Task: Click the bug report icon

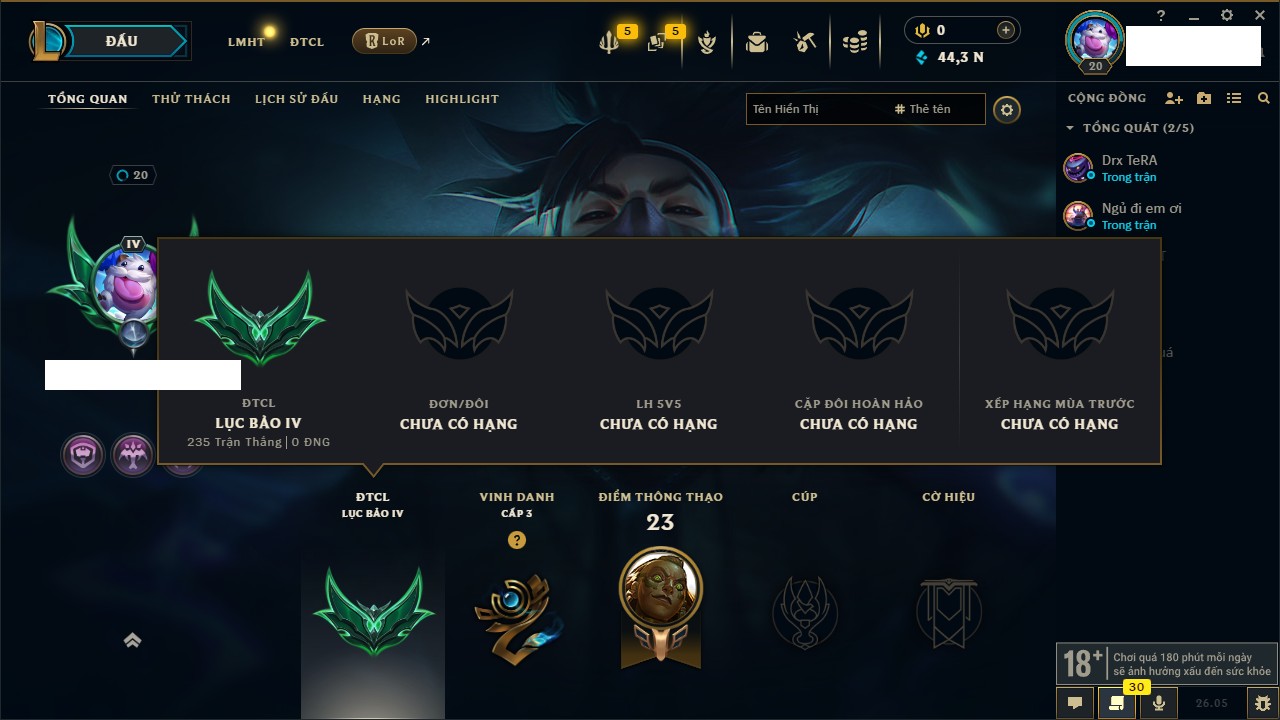Action: pos(1262,703)
